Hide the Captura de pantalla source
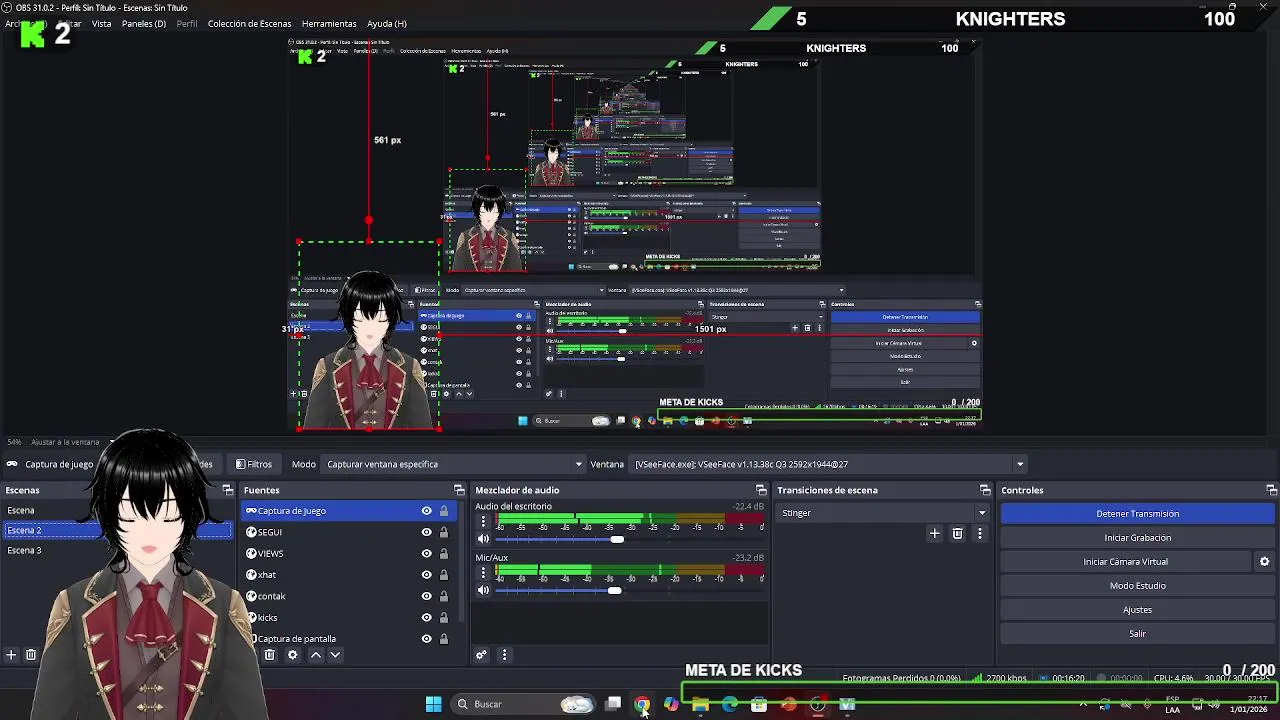The height and width of the screenshot is (720, 1280). (426, 639)
